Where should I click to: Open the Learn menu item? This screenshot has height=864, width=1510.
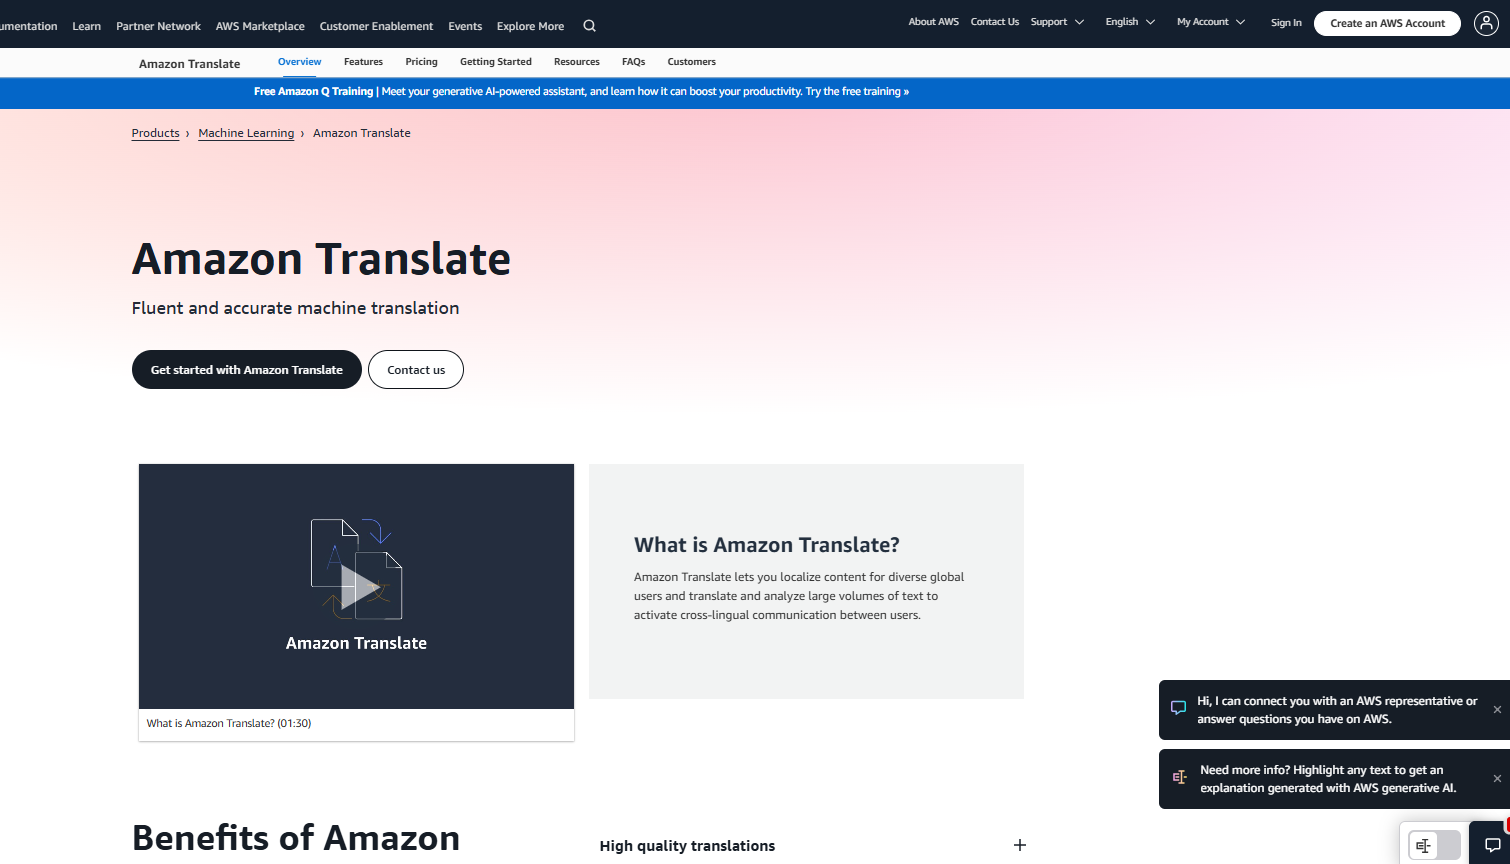(x=87, y=26)
